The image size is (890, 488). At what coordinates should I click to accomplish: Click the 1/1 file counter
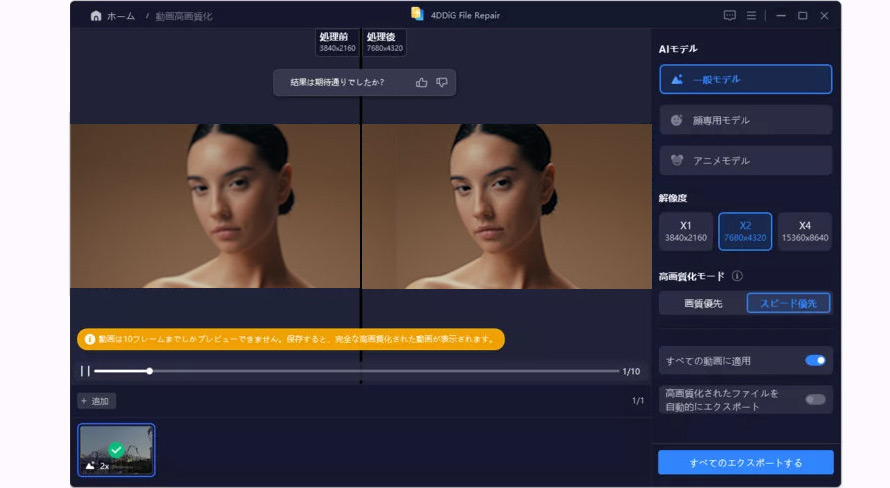pyautogui.click(x=638, y=401)
